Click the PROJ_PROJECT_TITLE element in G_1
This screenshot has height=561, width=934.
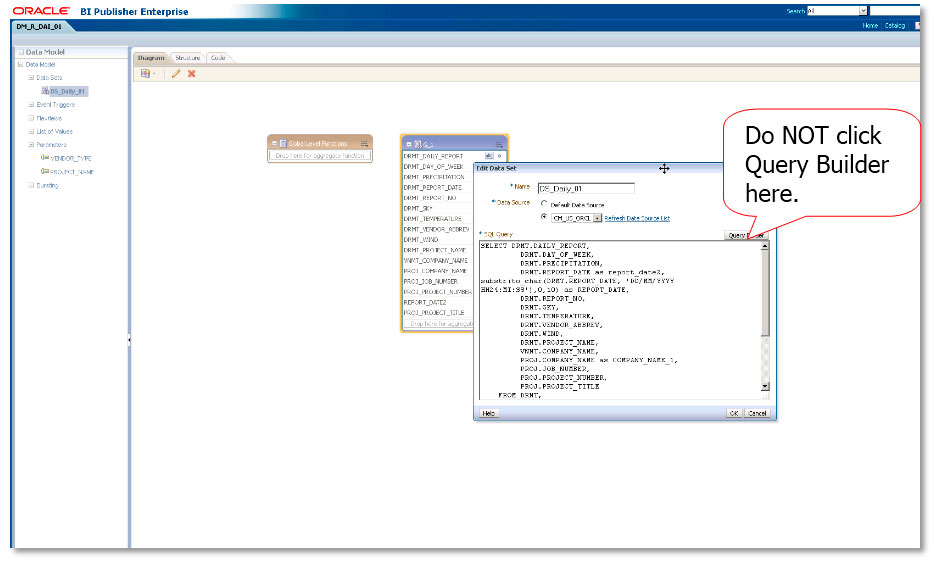[434, 313]
